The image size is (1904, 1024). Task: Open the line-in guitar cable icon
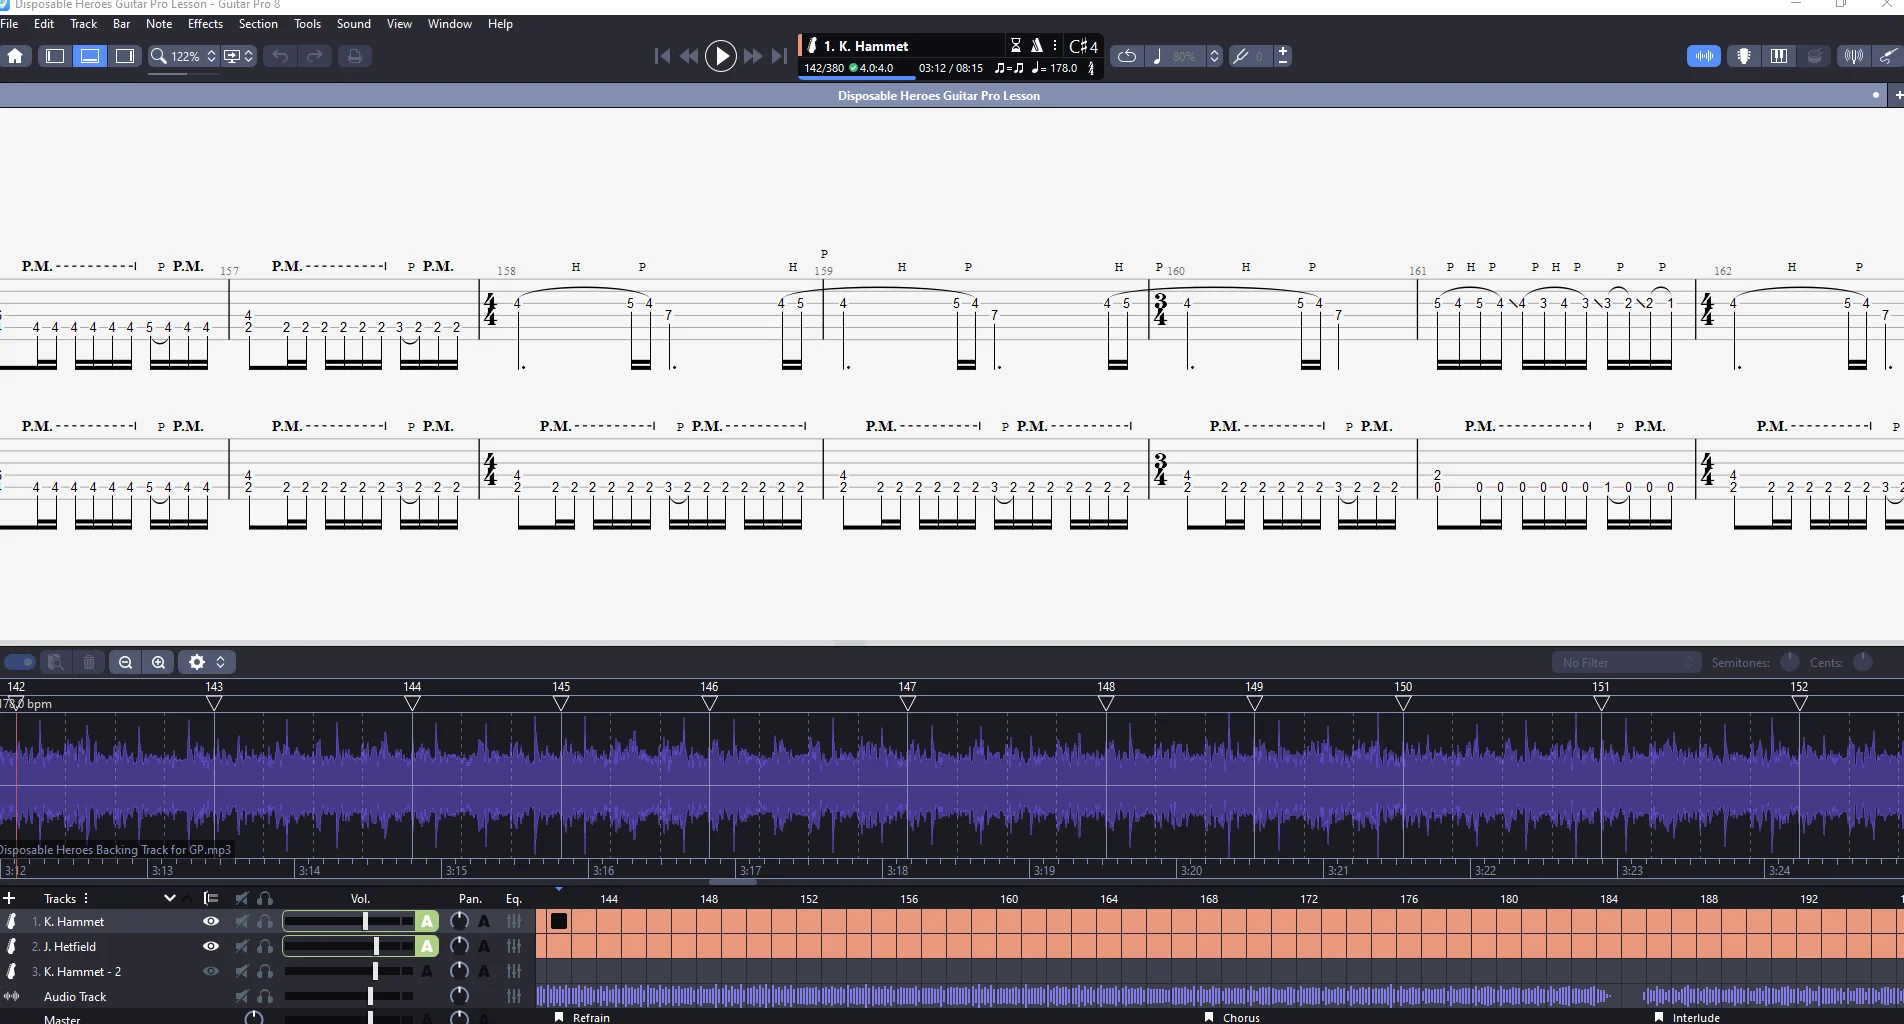coord(1888,56)
